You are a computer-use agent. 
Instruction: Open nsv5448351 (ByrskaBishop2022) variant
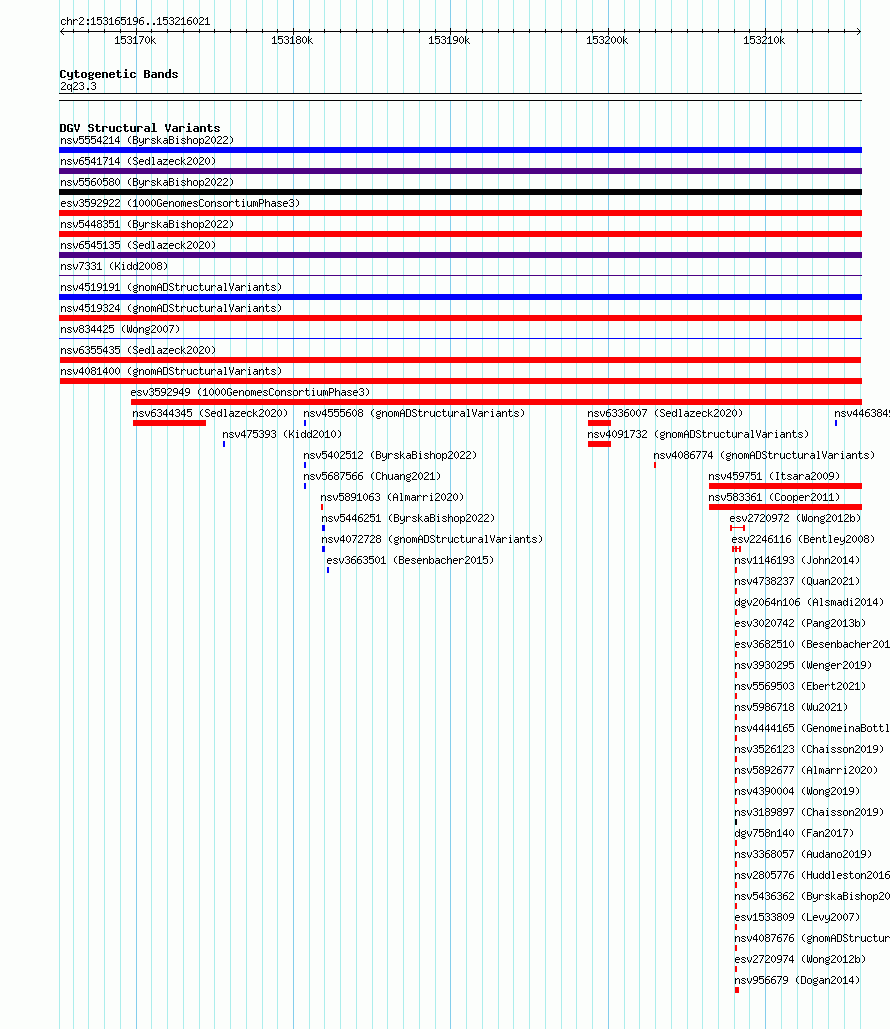[147, 224]
